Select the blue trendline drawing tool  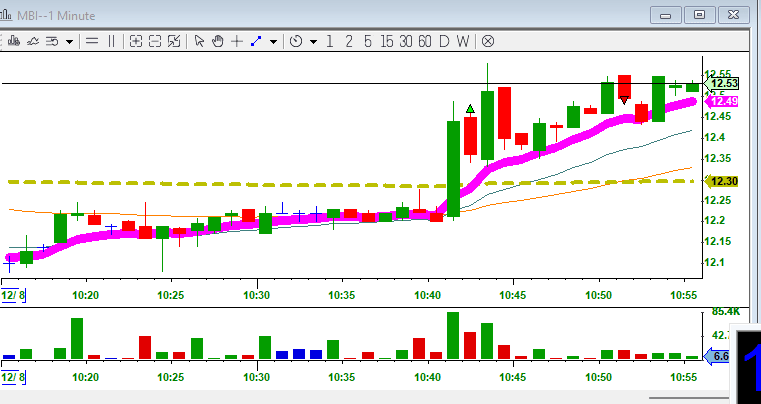pyautogui.click(x=256, y=41)
